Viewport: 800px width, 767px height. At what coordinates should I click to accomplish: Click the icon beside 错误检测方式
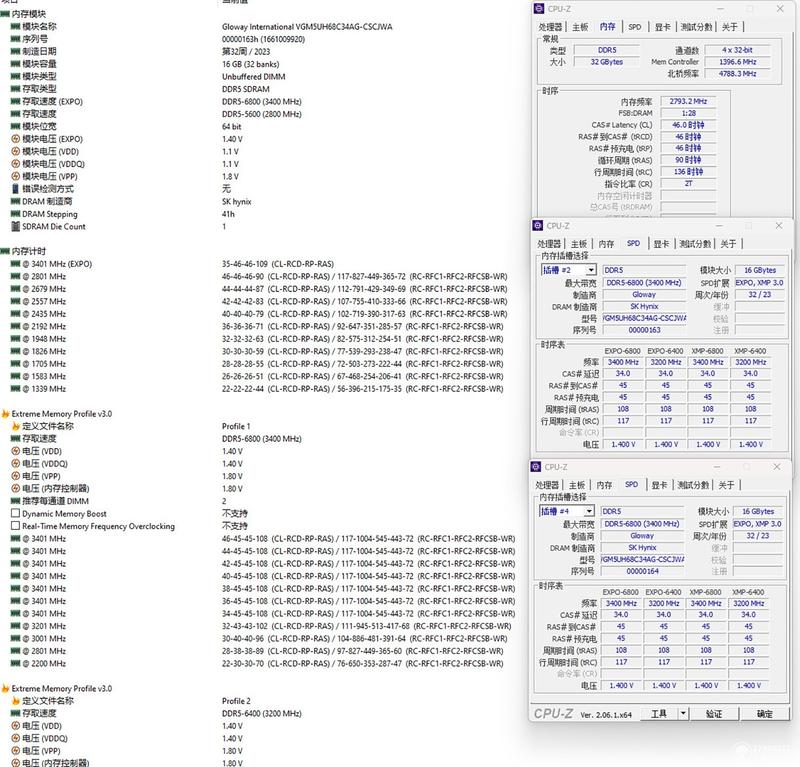click(x=15, y=189)
